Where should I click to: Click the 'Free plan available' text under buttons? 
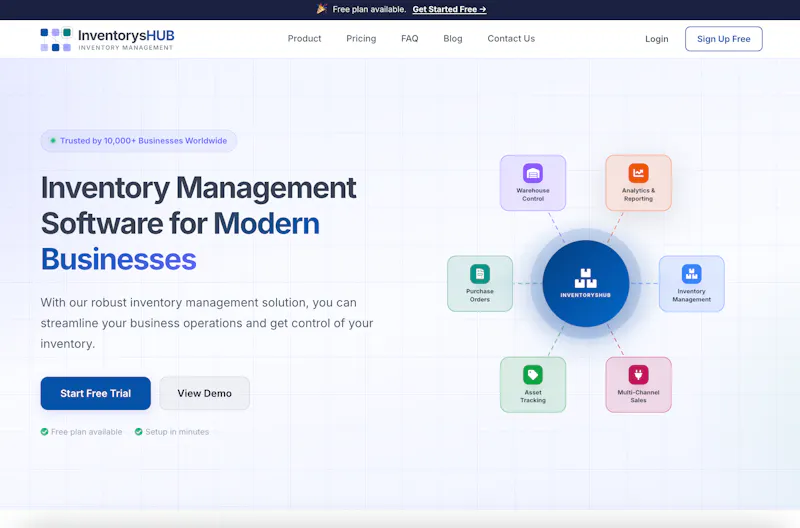(x=86, y=432)
